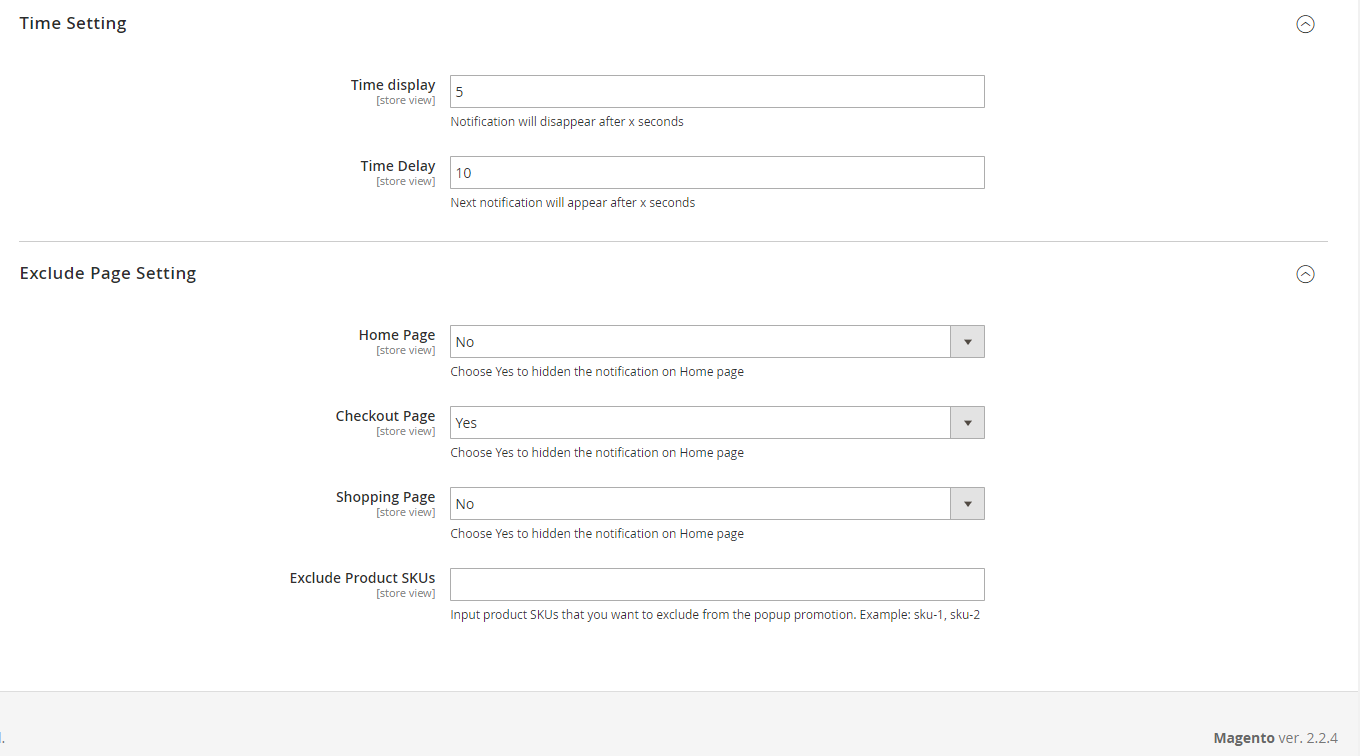1360x756 pixels.
Task: Click the Magento version text in footer
Action: coord(1275,738)
